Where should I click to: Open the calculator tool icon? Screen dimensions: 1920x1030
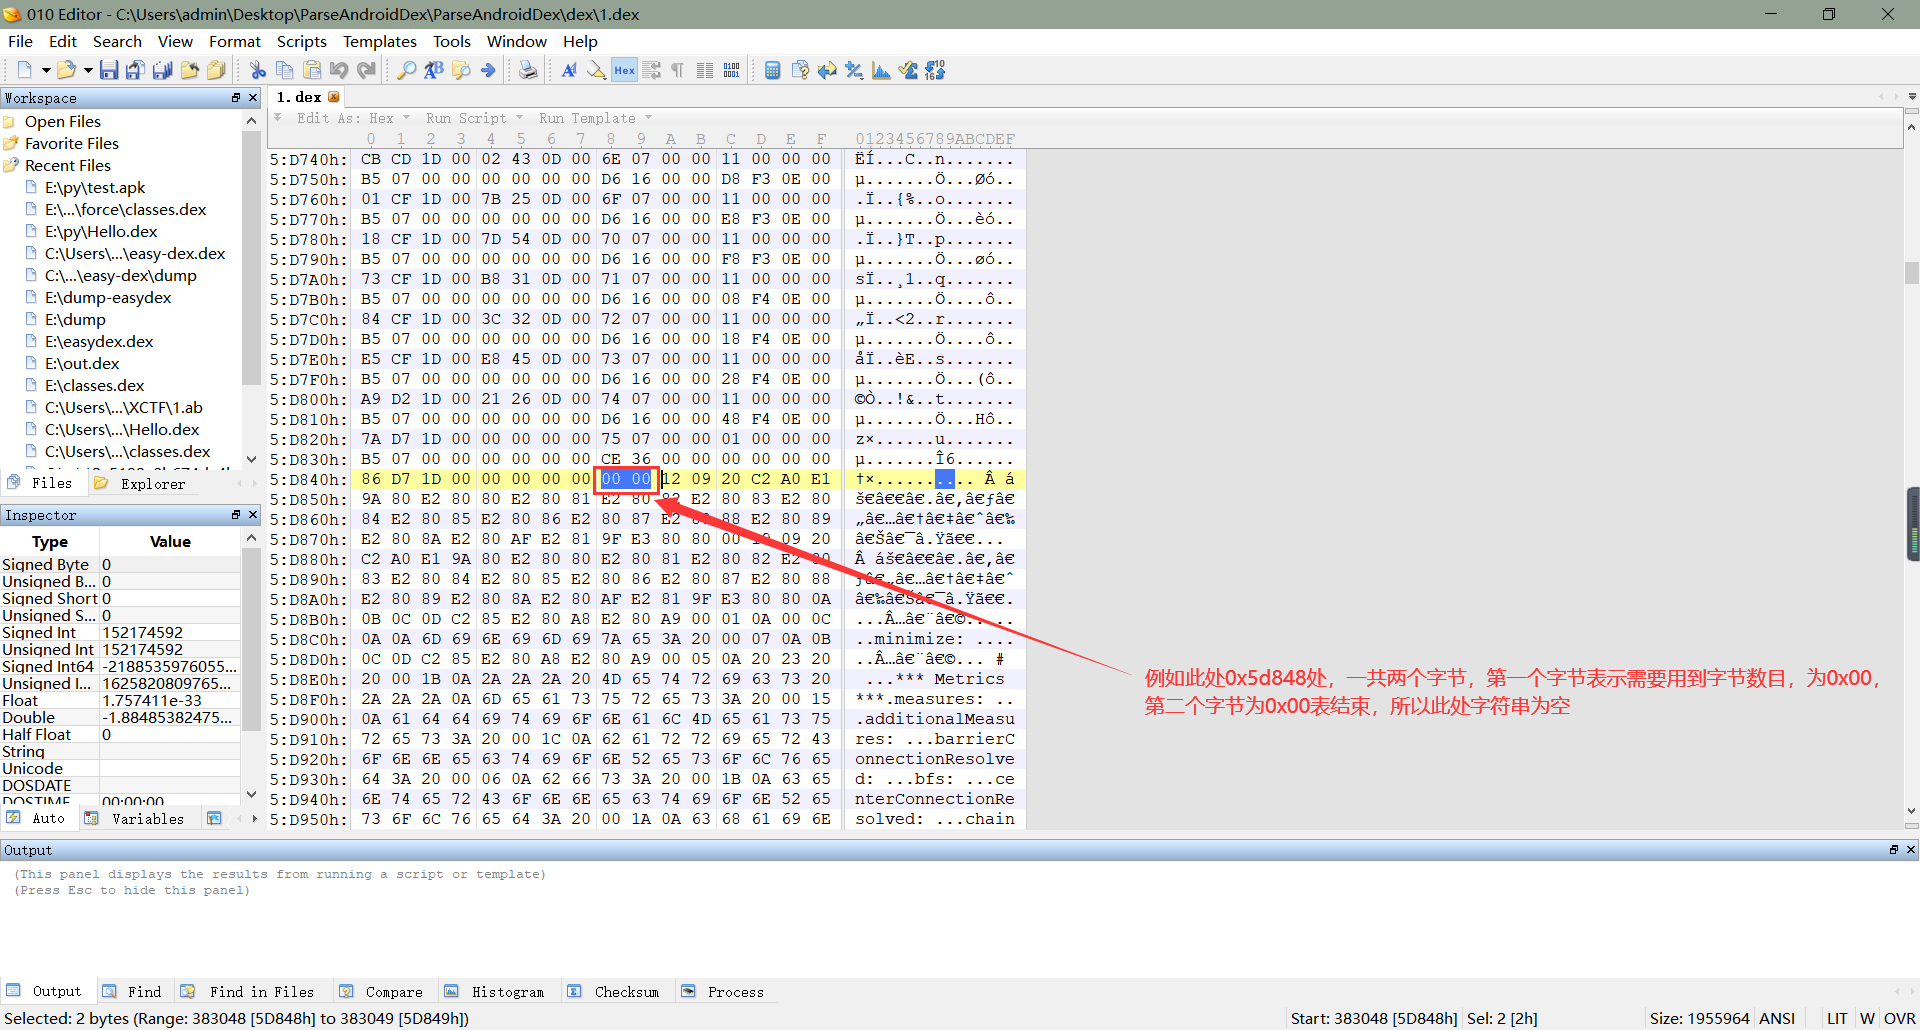tap(772, 70)
